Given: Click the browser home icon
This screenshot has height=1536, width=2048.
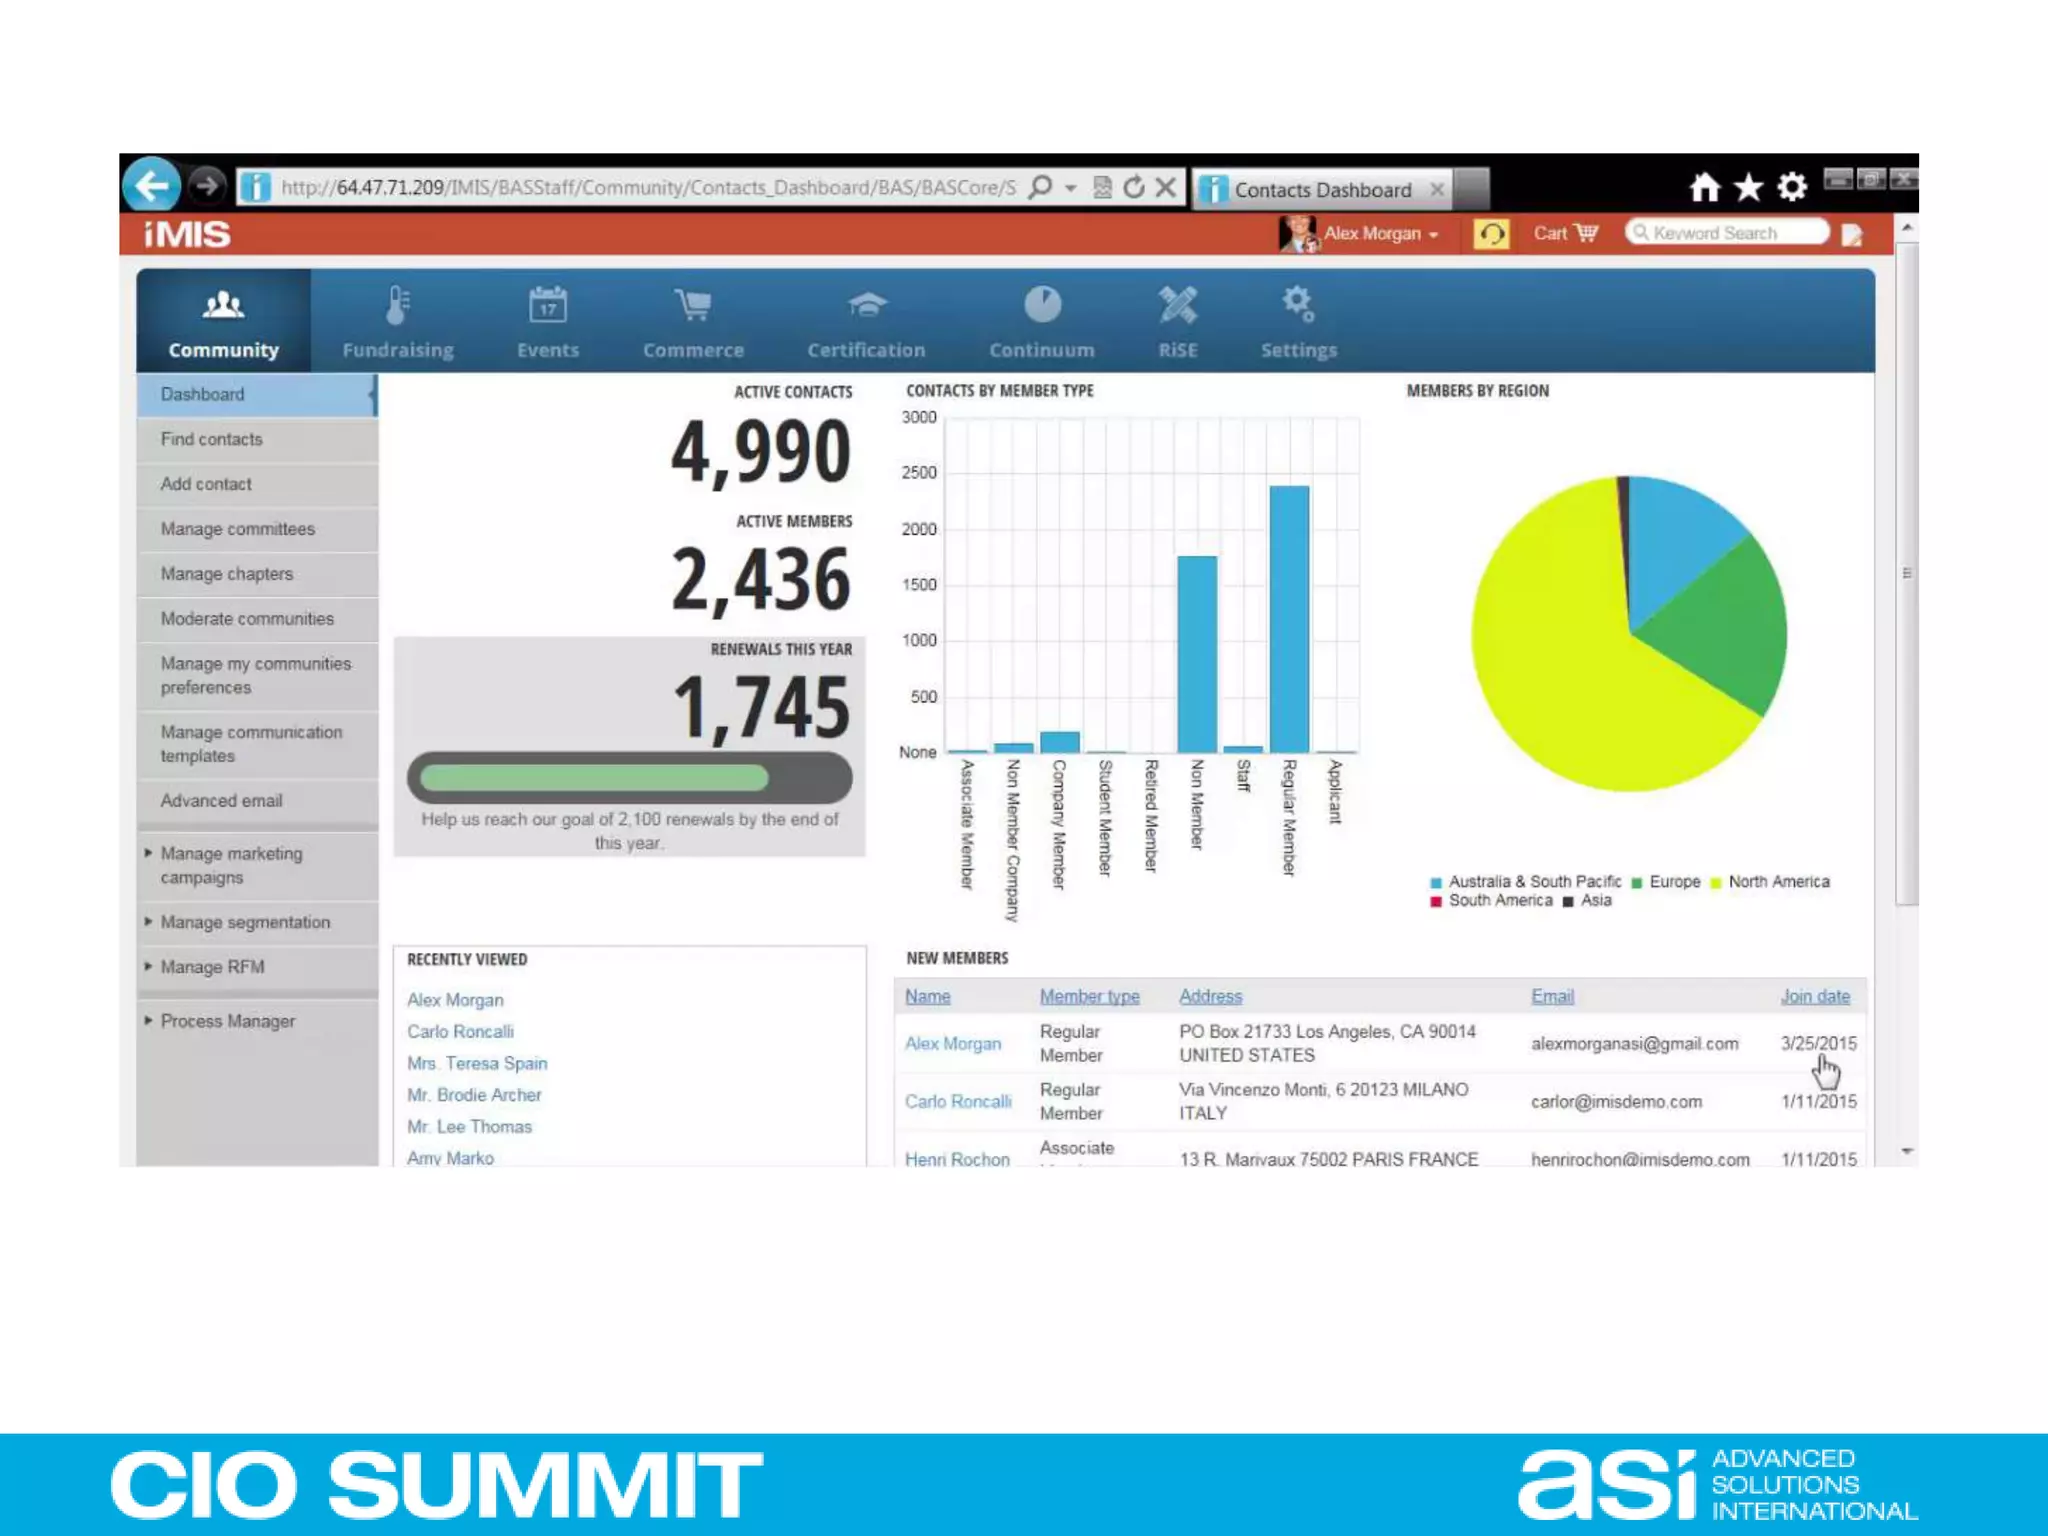Looking at the screenshot, I should pos(1704,187).
